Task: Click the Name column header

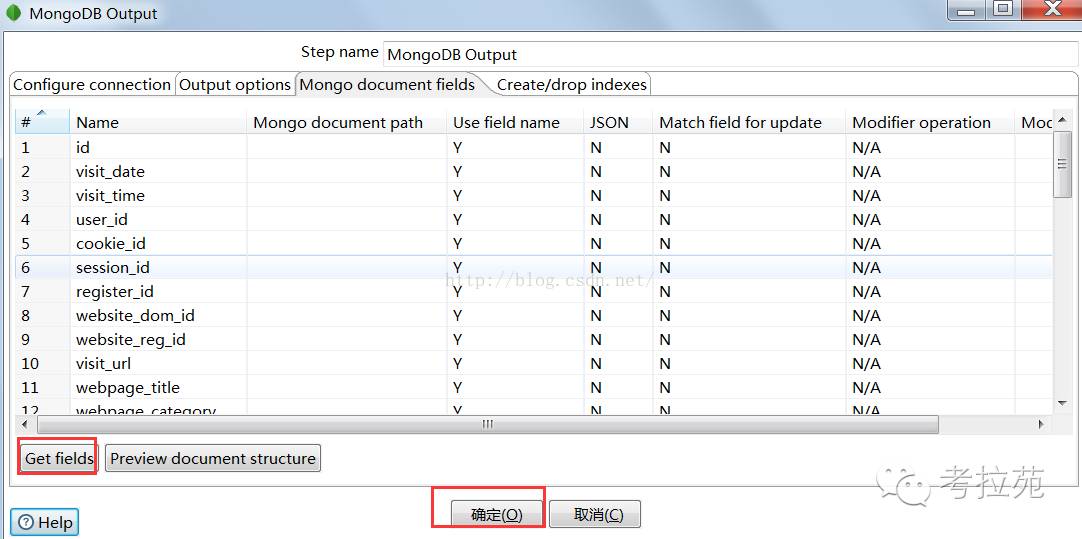Action: (158, 122)
